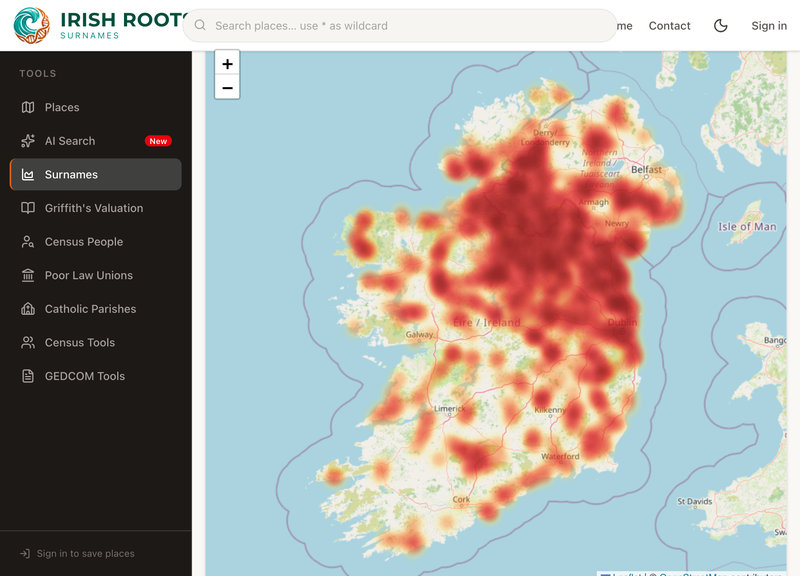Open Census People

[x=96, y=242]
